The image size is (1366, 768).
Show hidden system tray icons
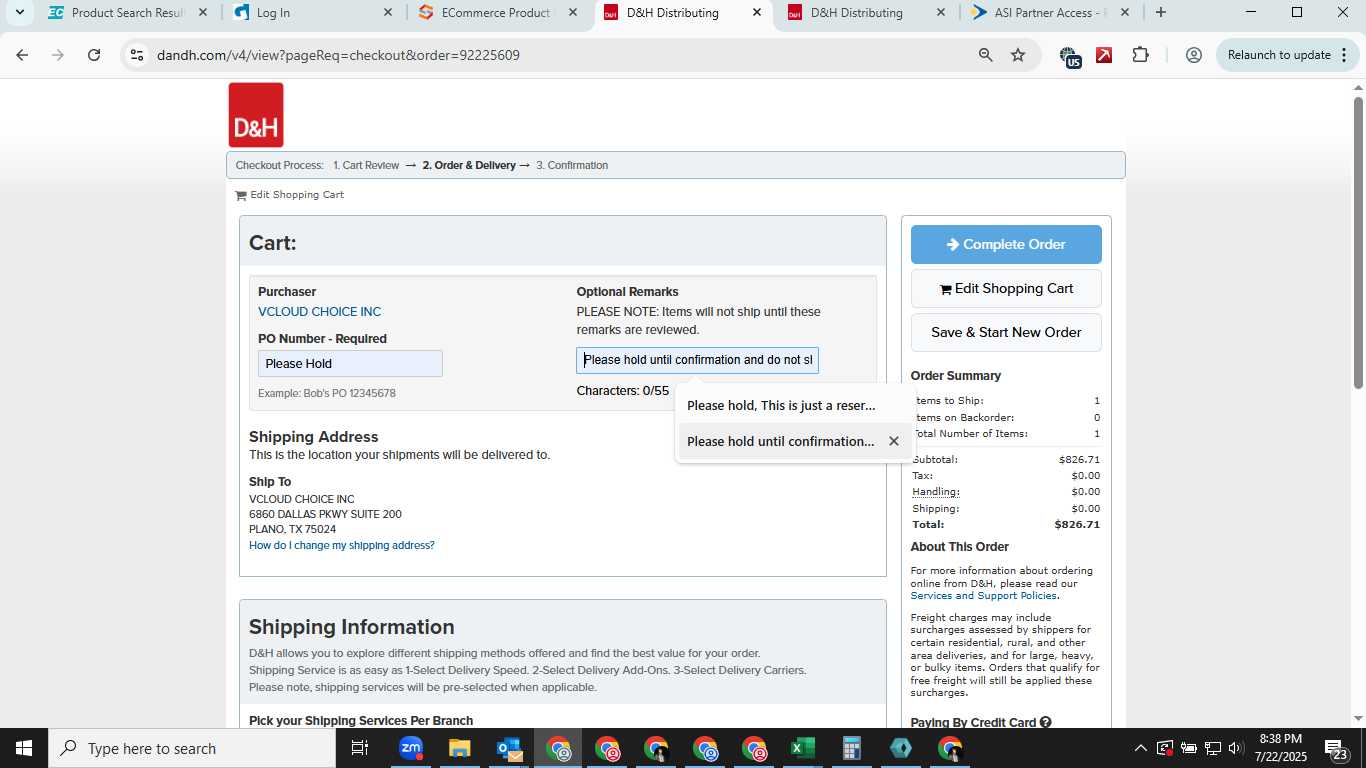(1141, 748)
